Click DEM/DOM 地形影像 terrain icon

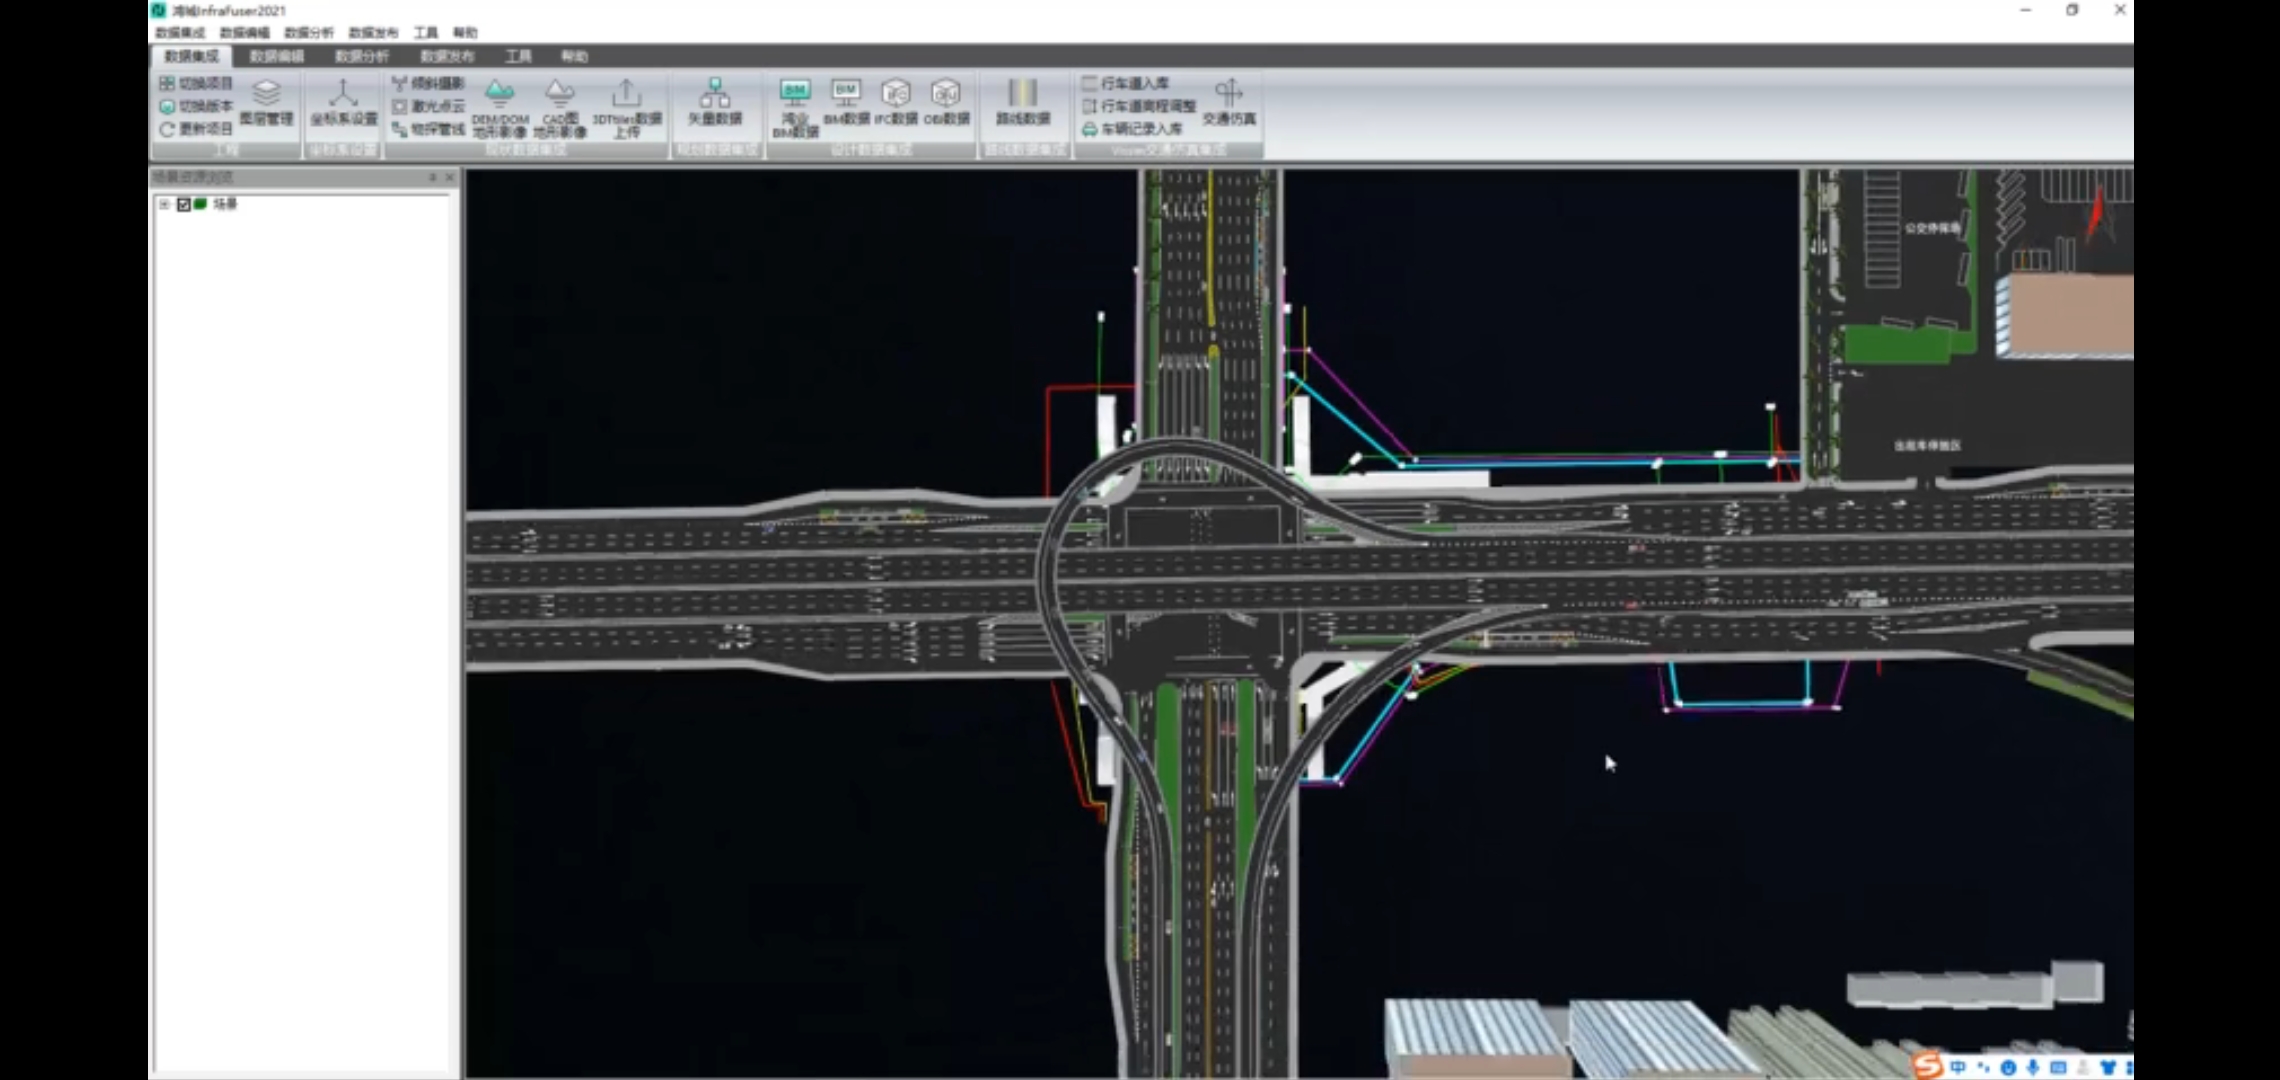coord(499,94)
